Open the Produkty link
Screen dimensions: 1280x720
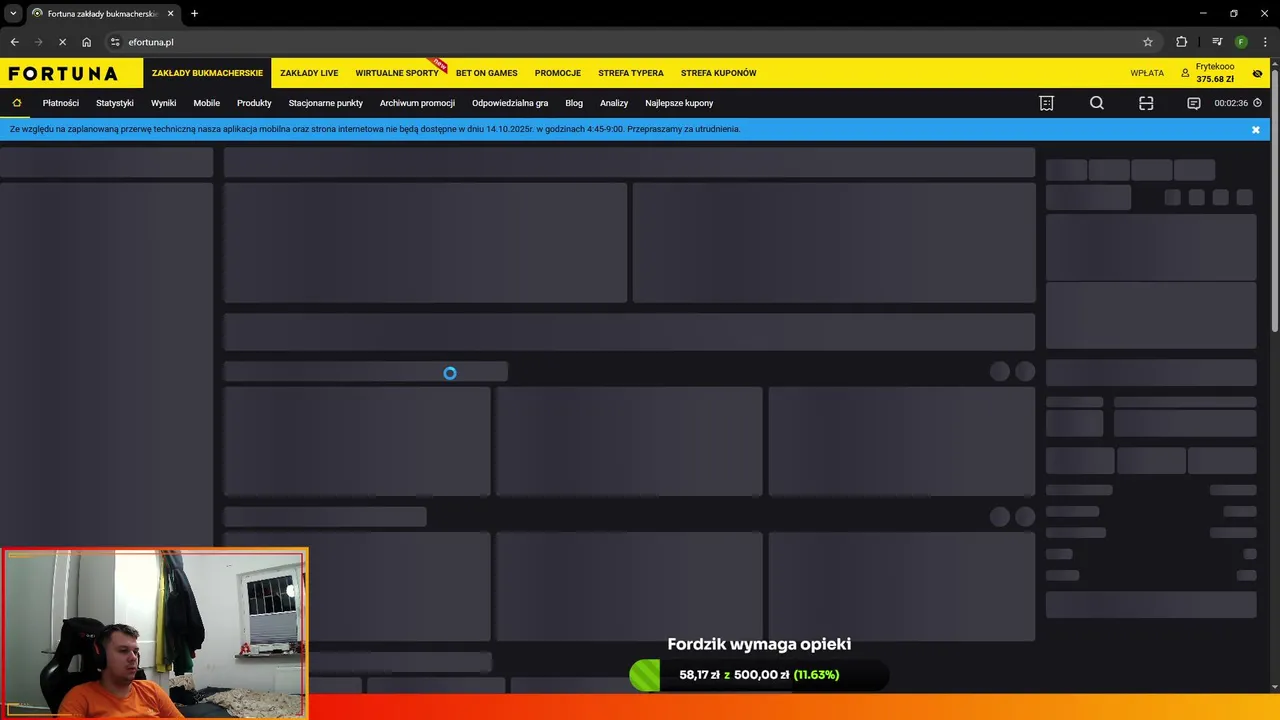254,103
